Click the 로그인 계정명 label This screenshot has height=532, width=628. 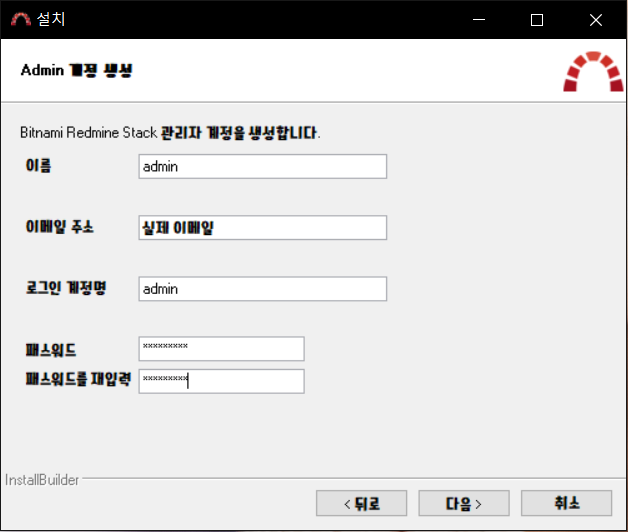point(66,288)
